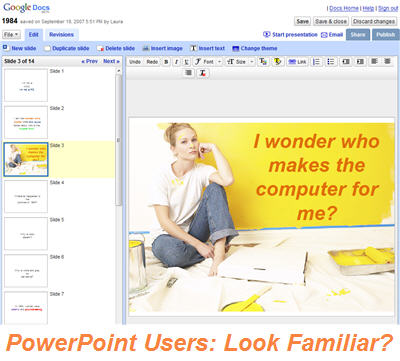Click the Sign out link
The height and width of the screenshot is (361, 400).
click(388, 8)
